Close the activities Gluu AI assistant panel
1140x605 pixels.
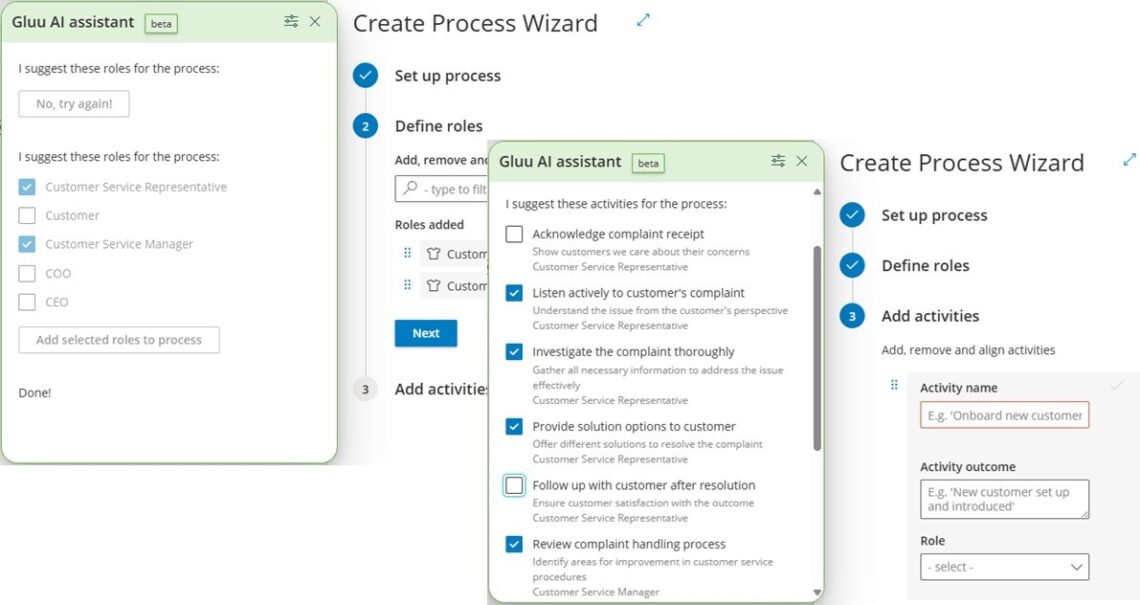[802, 161]
